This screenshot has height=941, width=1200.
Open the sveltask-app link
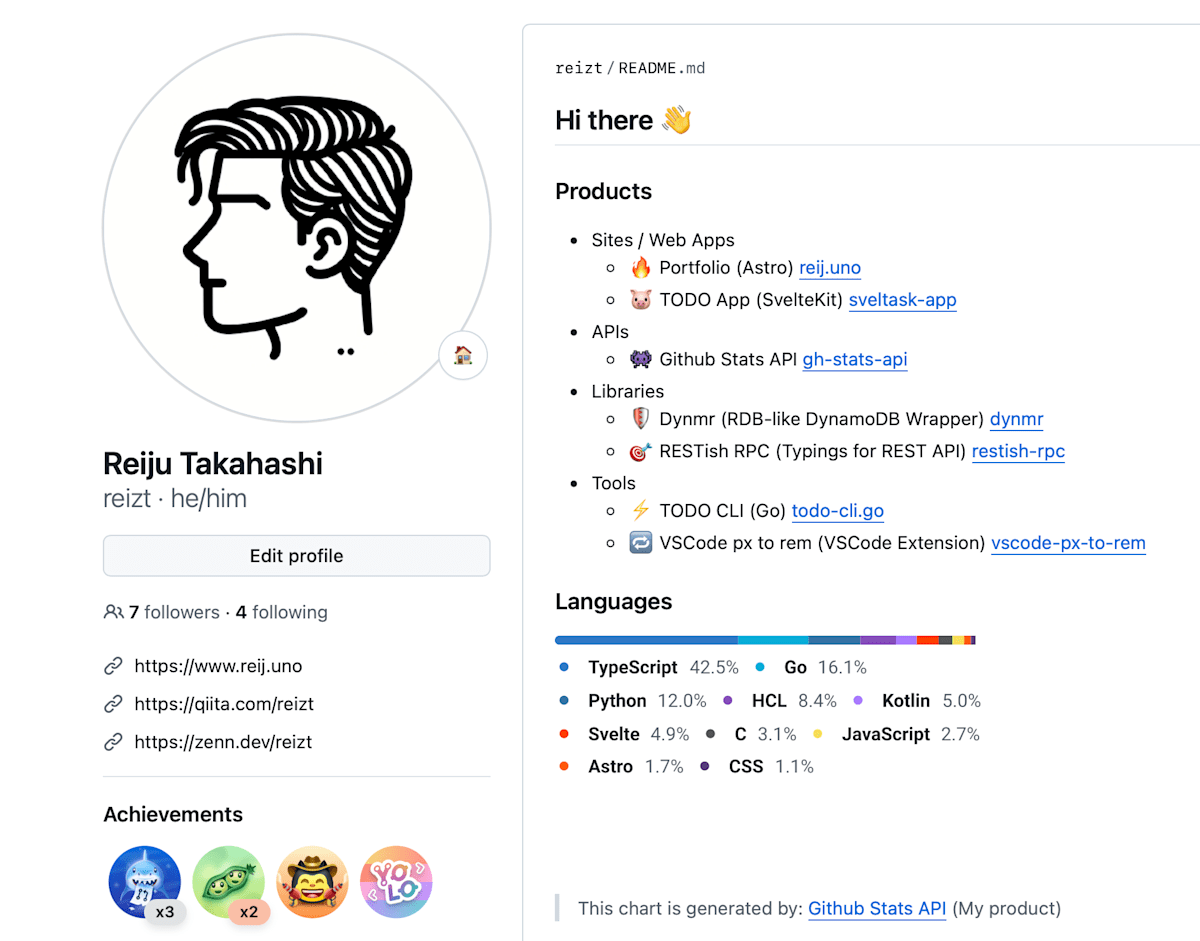coord(902,300)
